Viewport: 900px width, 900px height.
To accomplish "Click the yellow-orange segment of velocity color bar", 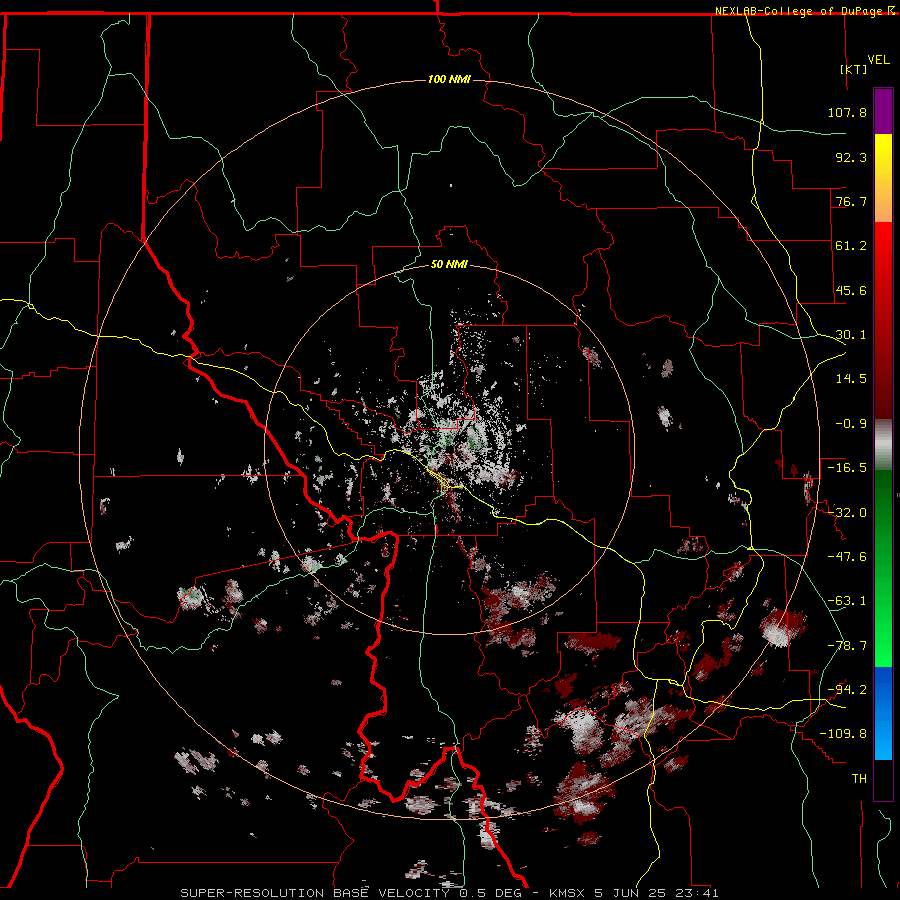I will click(x=883, y=178).
